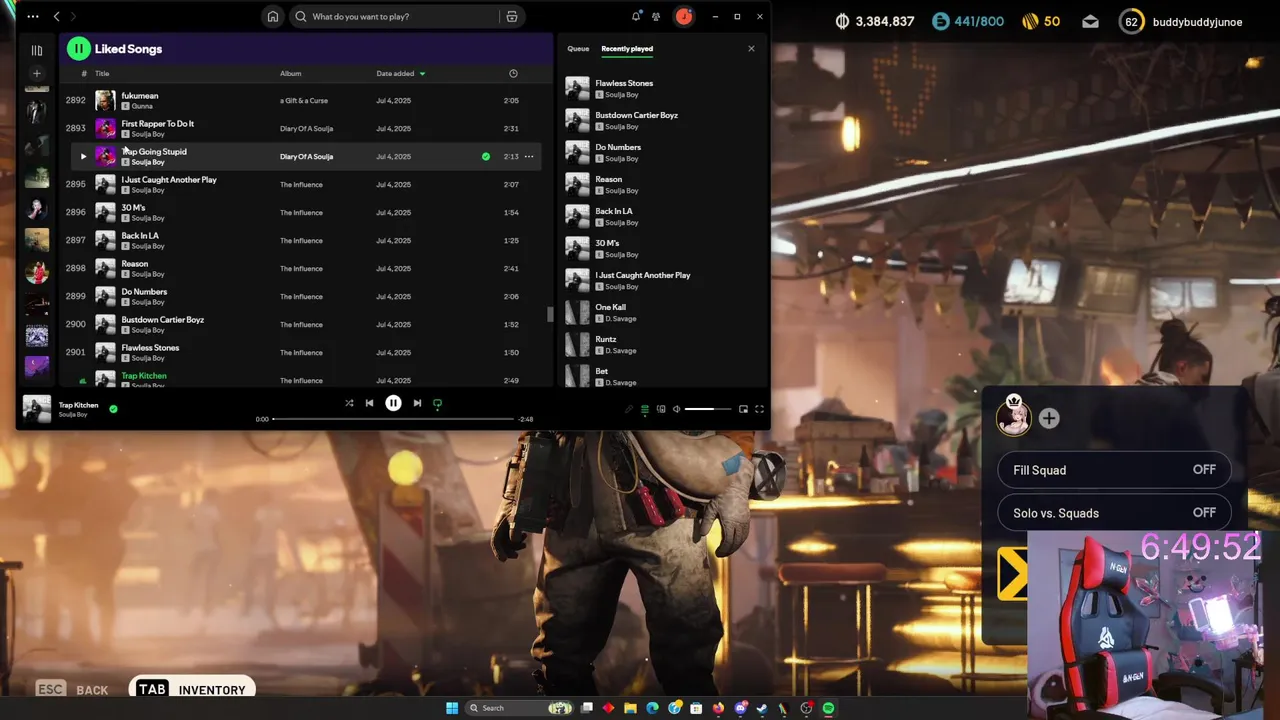Screen dimensions: 1280x720
Task: Go to Spotify Home
Action: 272,16
